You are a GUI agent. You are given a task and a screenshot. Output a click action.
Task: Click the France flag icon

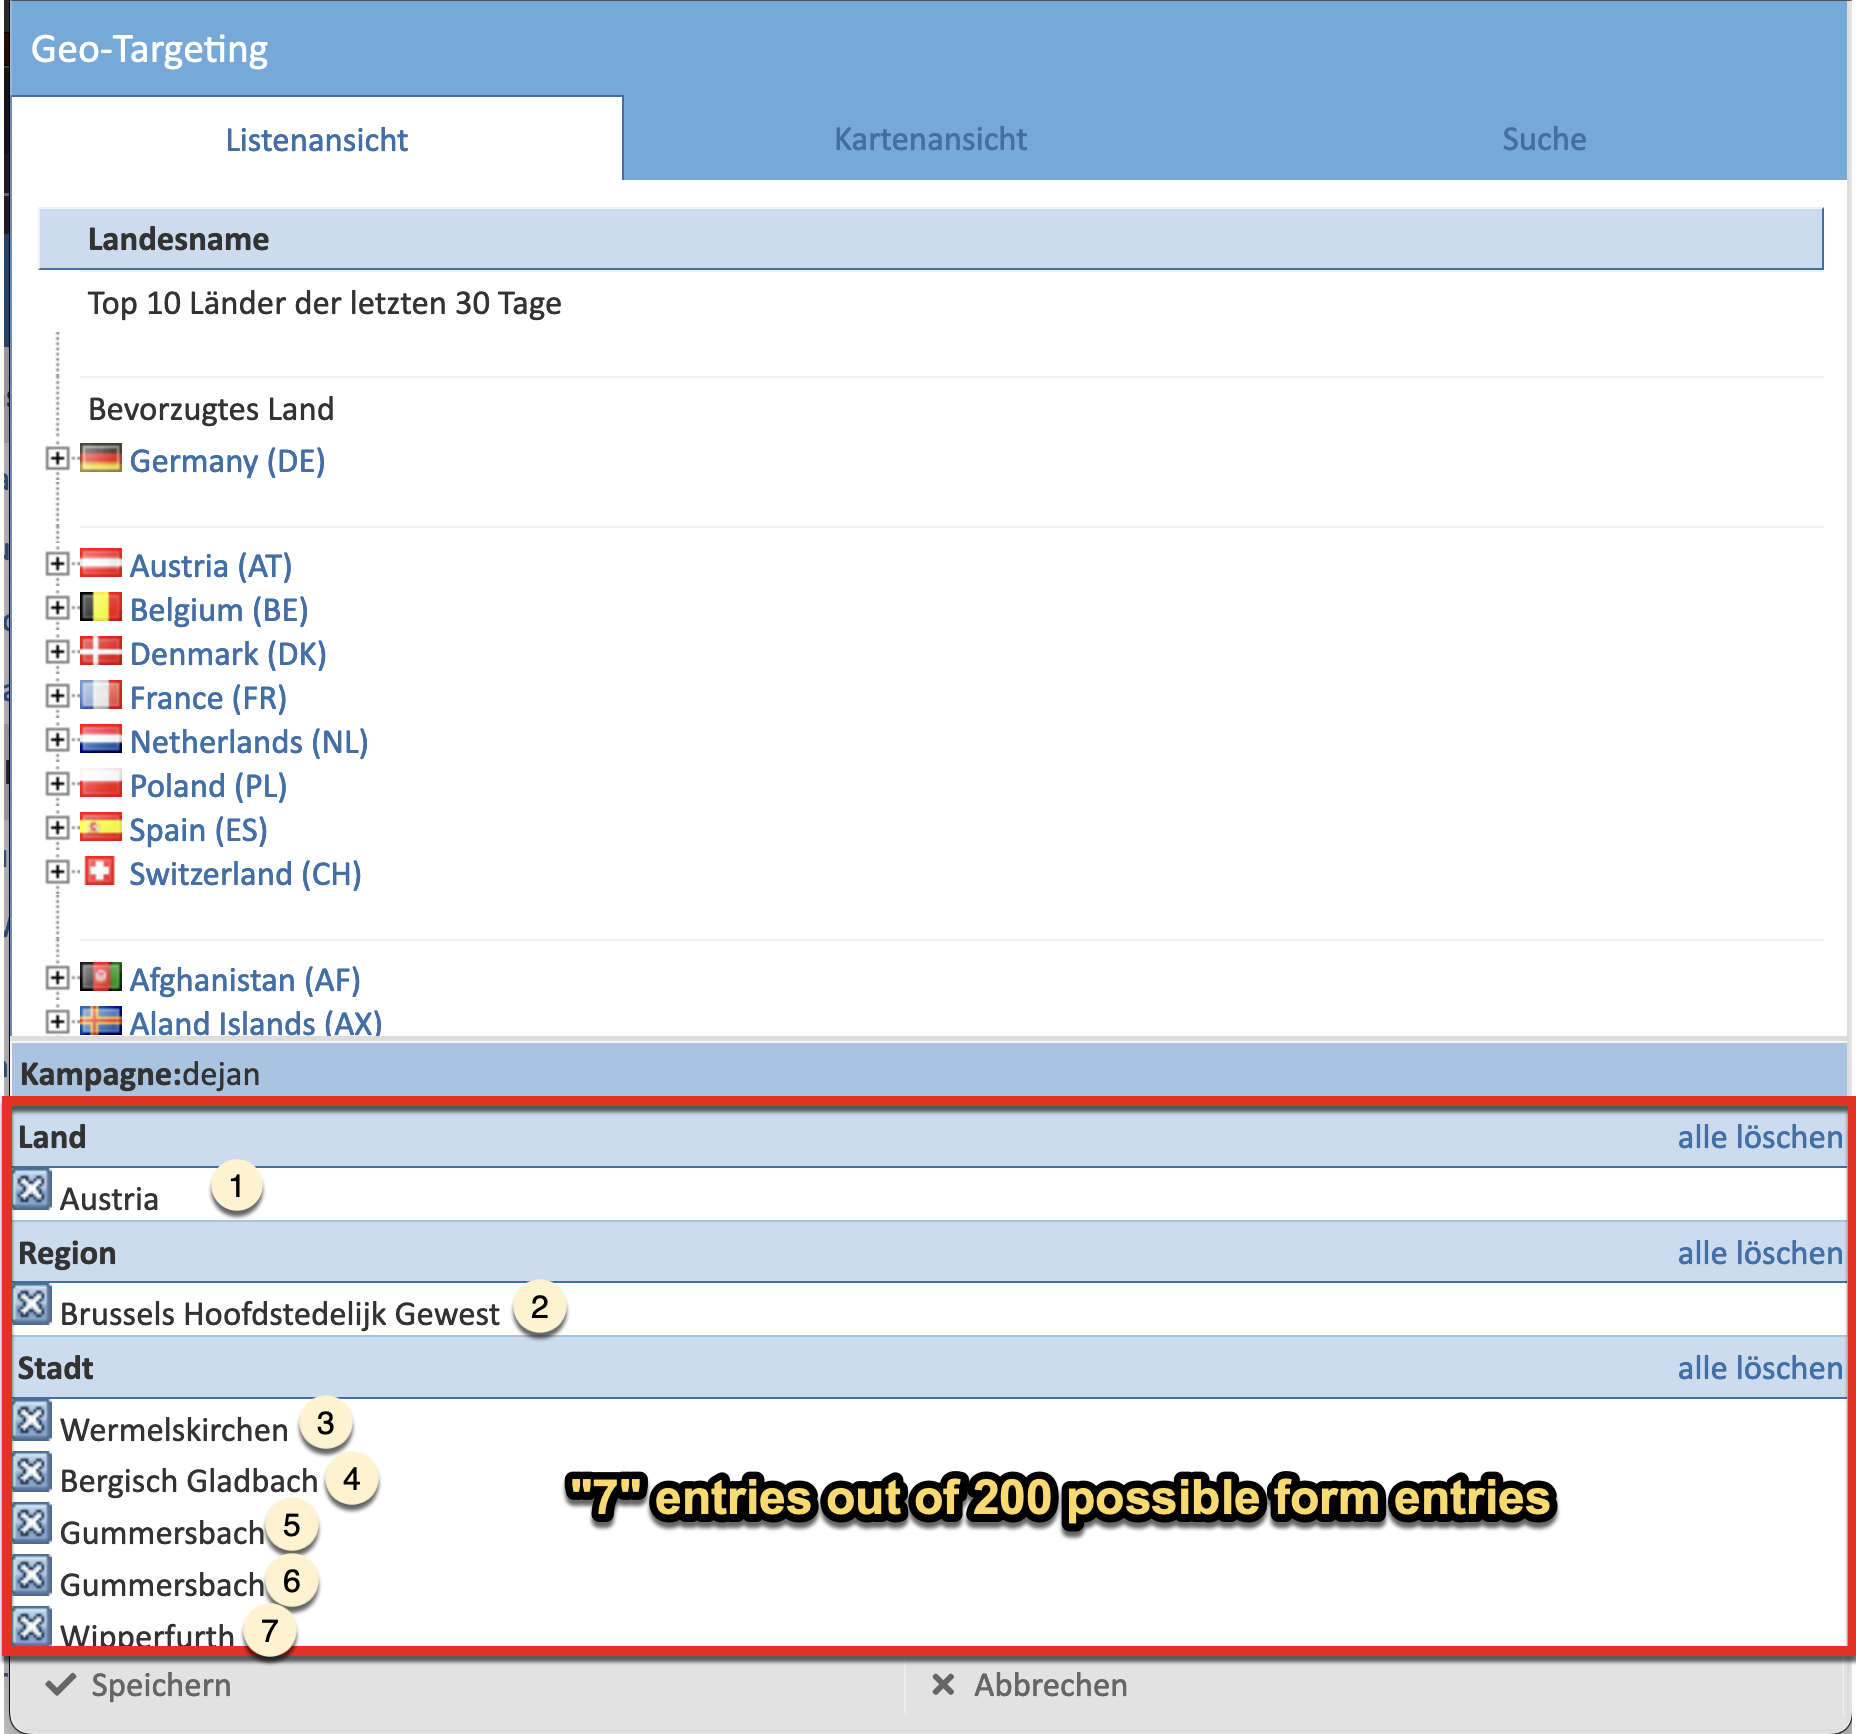pyautogui.click(x=101, y=695)
